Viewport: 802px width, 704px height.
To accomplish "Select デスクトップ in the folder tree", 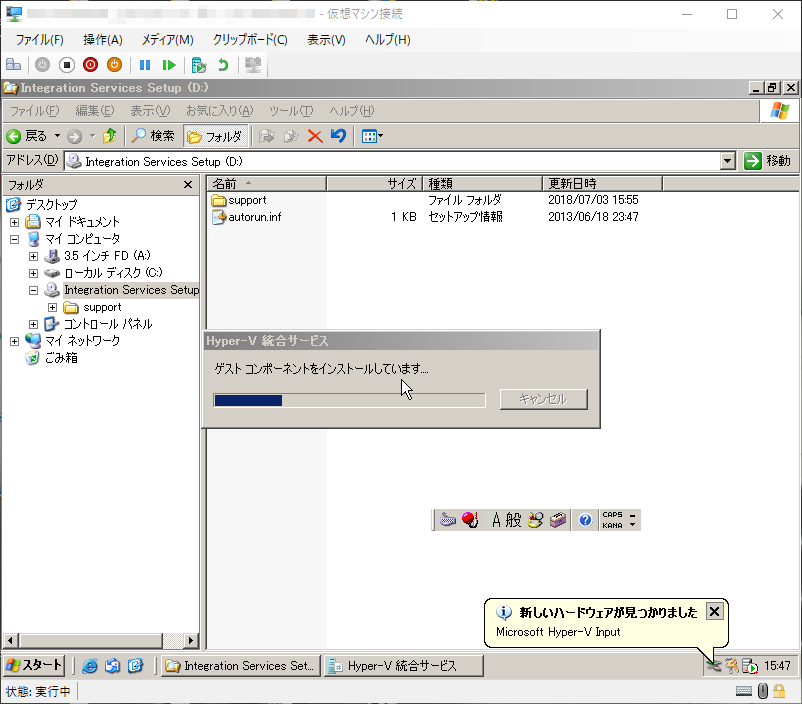I will (x=51, y=205).
